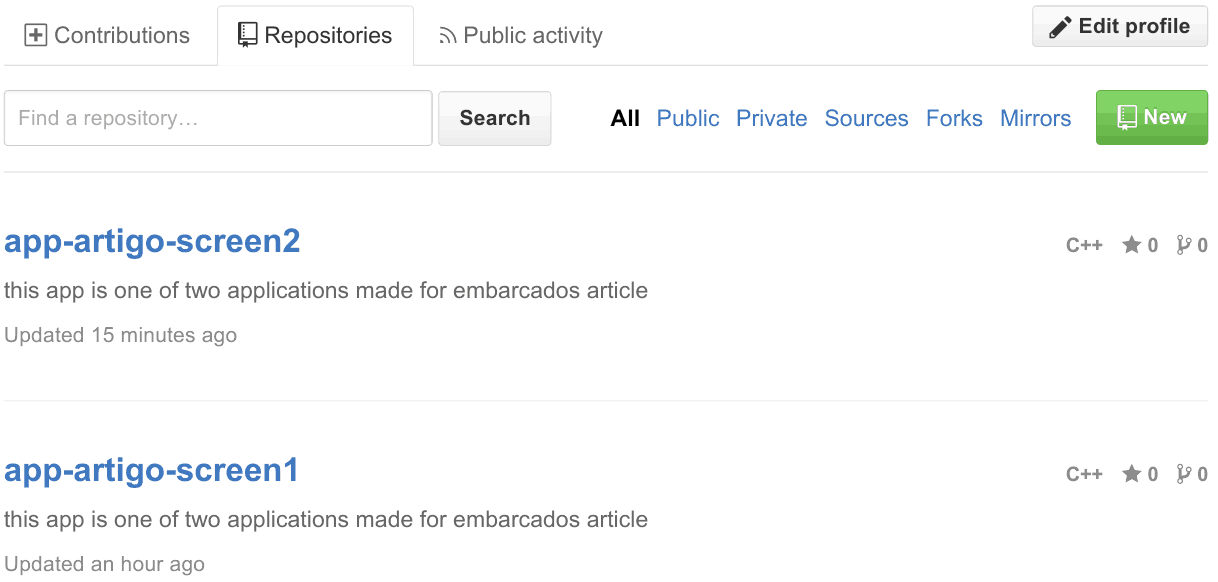Open the app-artigo-screen1 repository
Image resolution: width=1218 pixels, height=582 pixels.
pyautogui.click(x=151, y=470)
